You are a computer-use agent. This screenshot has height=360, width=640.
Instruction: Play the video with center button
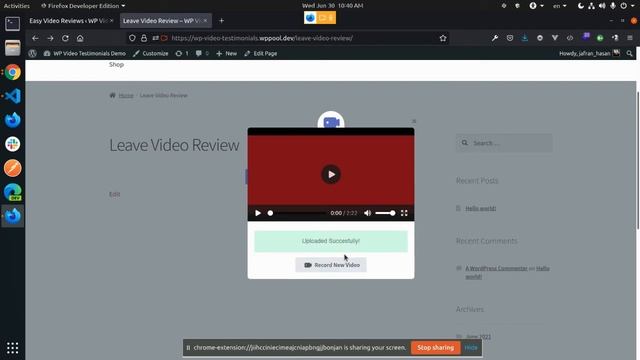point(331,174)
